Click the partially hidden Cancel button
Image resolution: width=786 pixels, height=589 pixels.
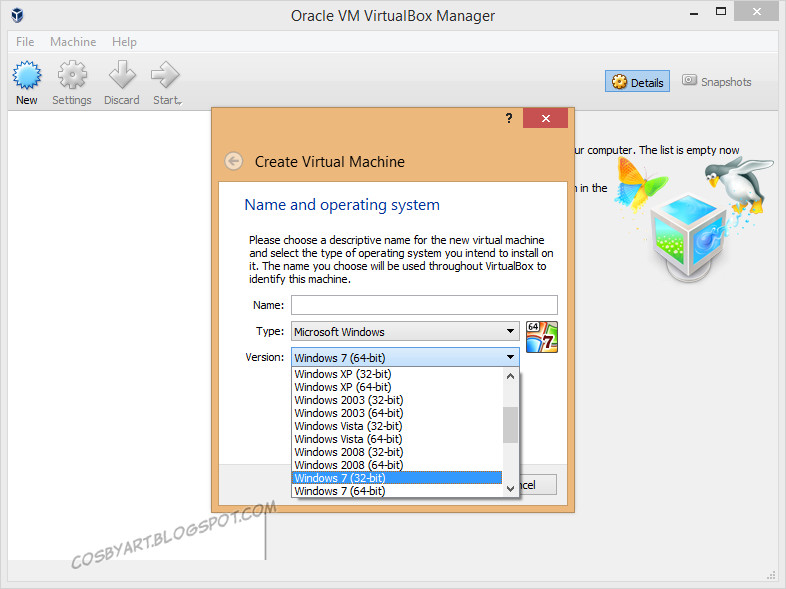click(538, 485)
